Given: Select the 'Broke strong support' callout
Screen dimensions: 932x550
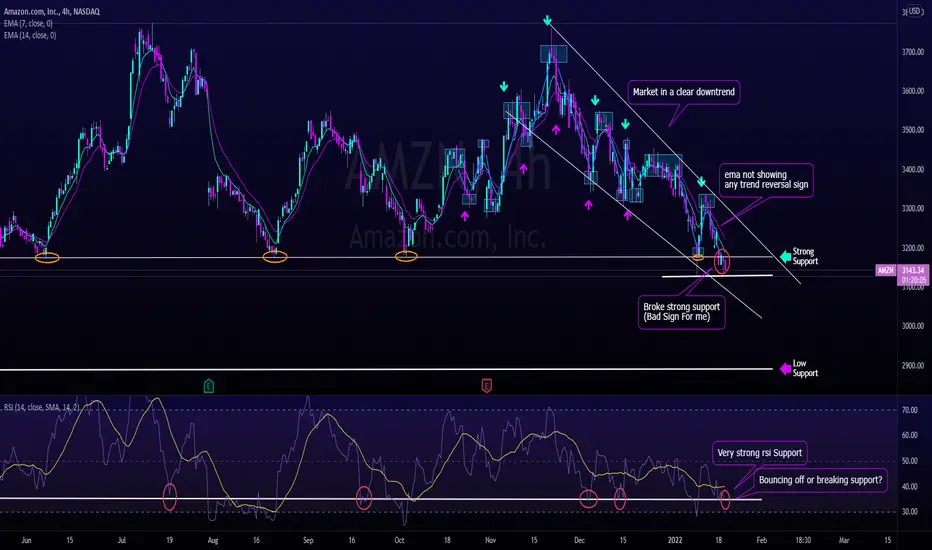Looking at the screenshot, I should tap(681, 312).
